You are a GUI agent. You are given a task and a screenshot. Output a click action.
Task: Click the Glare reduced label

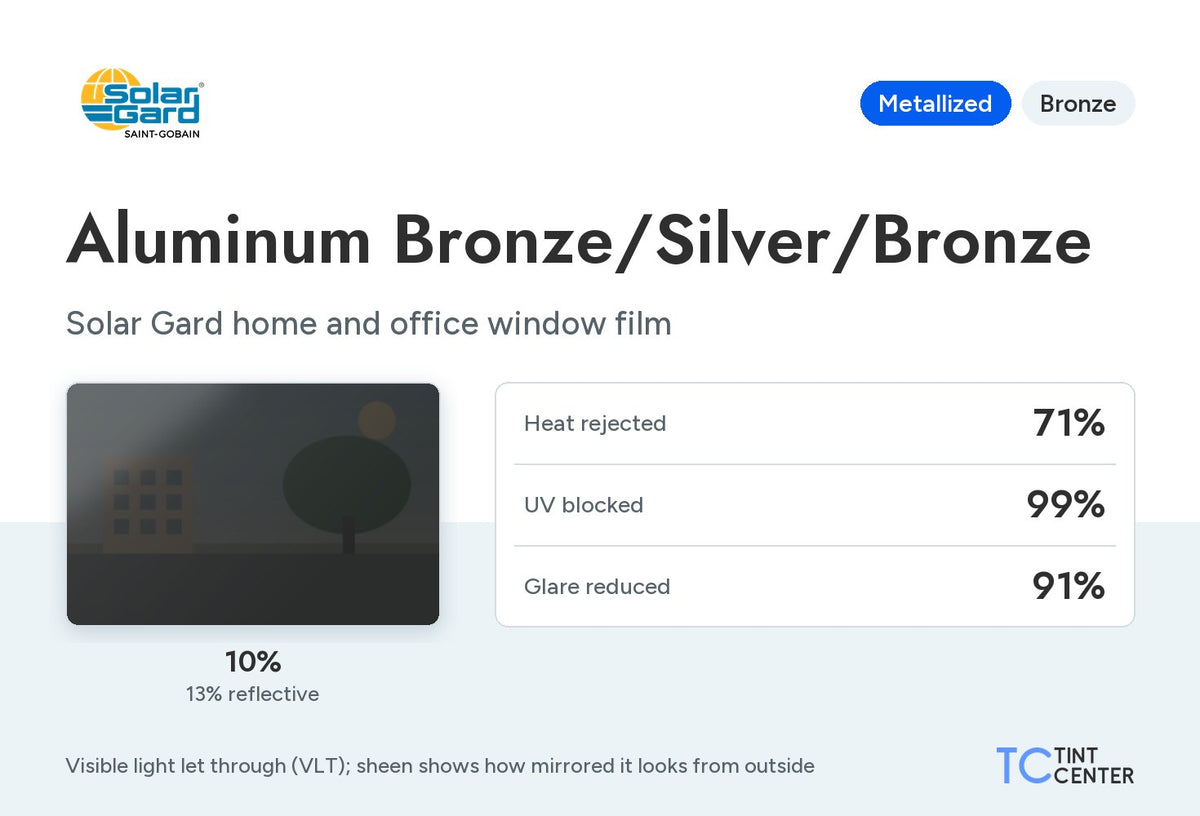[x=597, y=586]
